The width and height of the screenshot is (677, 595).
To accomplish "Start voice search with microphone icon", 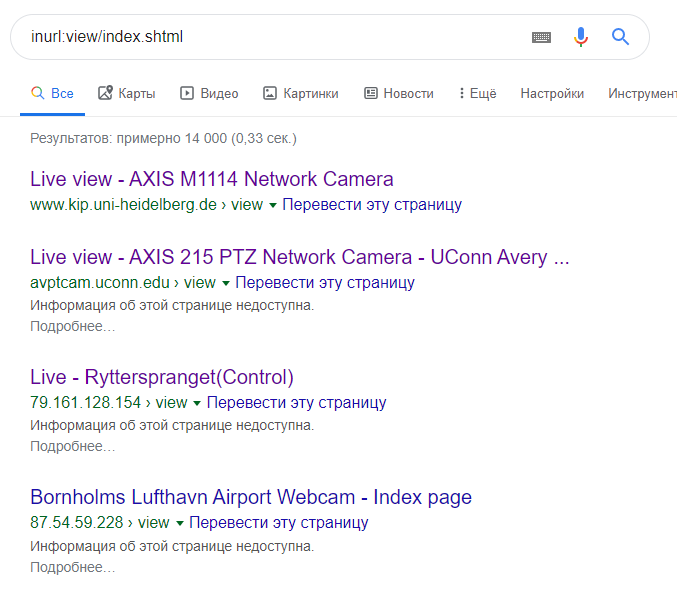I will 581,37.
